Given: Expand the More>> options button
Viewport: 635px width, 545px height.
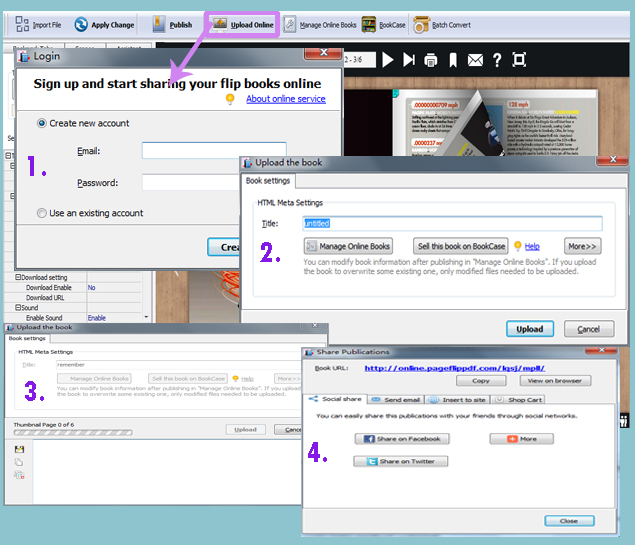Looking at the screenshot, I should pos(582,246).
